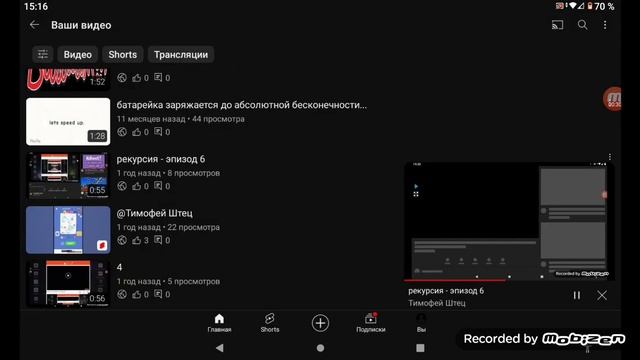Go back from Ваши видео
The image size is (640, 360).
point(34,25)
